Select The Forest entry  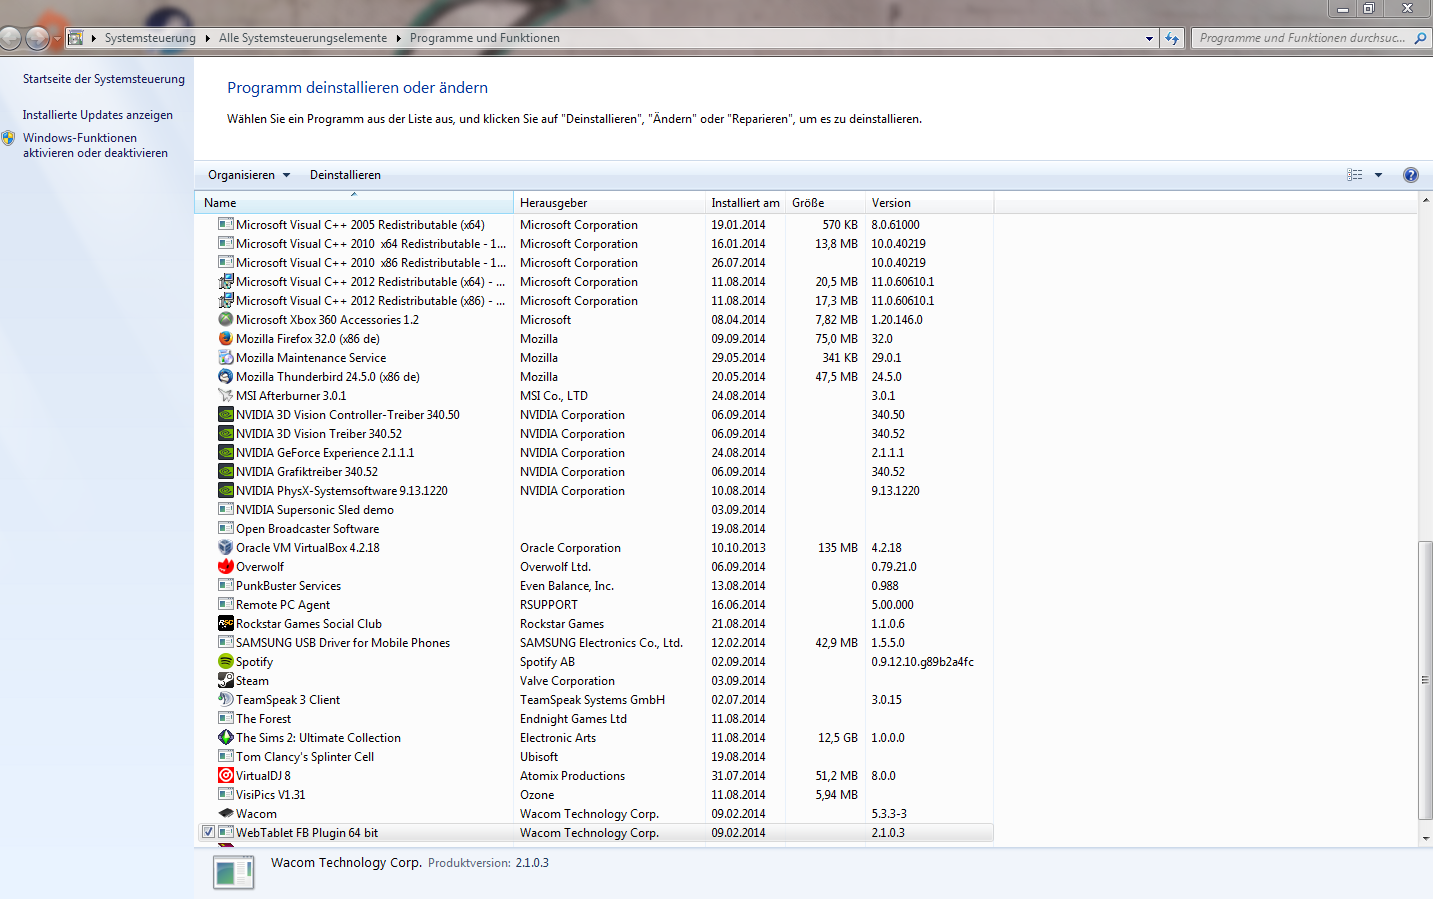(595, 718)
